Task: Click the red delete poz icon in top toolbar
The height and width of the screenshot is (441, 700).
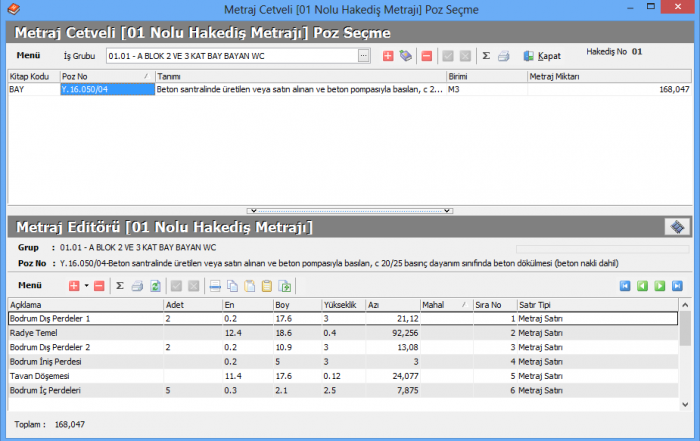Action: (x=427, y=56)
